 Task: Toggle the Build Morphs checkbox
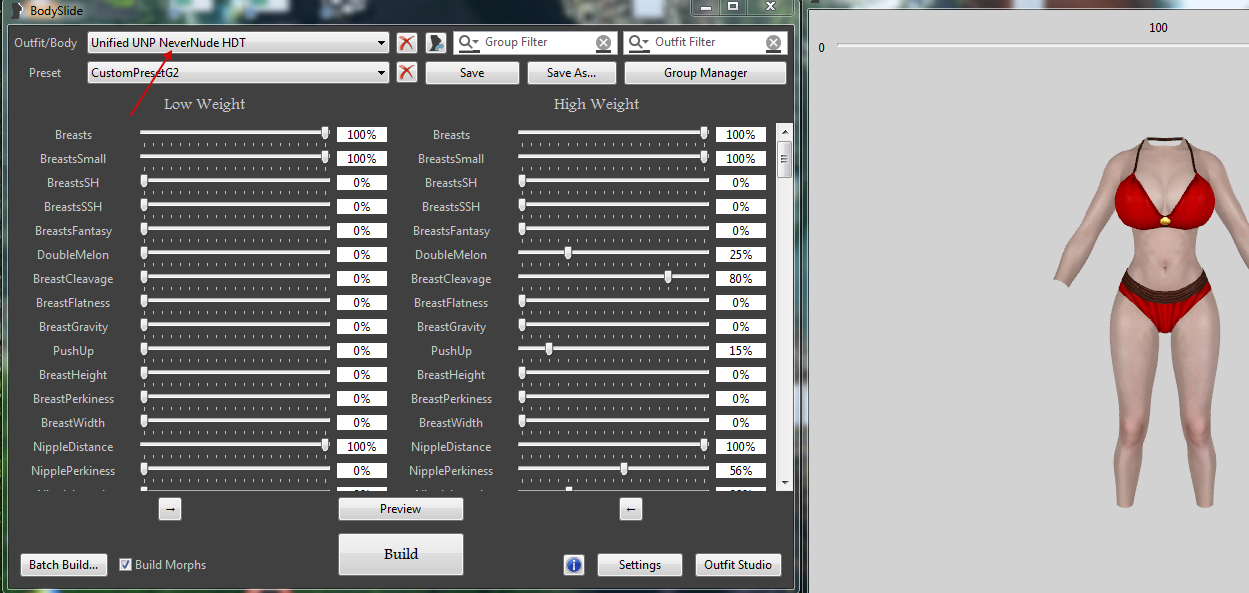click(125, 565)
